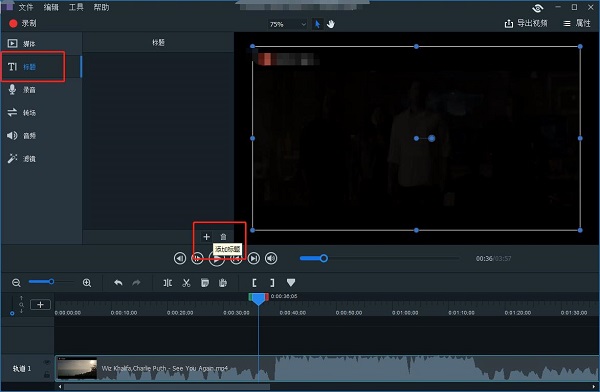This screenshot has height=392, width=600.
Task: Click the top-middle canvas resize handle
Action: coord(416,46)
